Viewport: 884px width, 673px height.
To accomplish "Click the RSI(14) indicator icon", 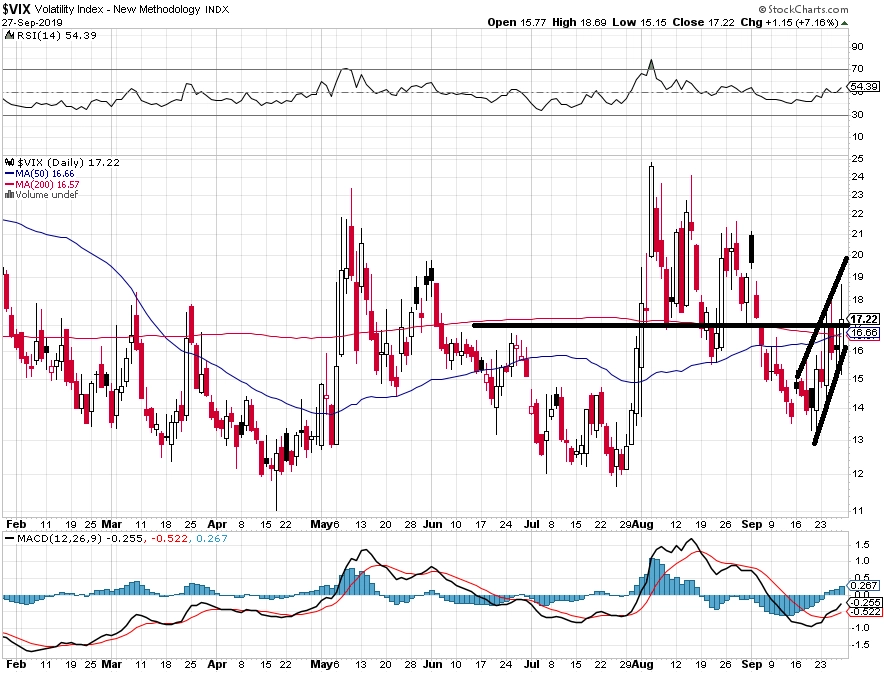I will 9,35.
